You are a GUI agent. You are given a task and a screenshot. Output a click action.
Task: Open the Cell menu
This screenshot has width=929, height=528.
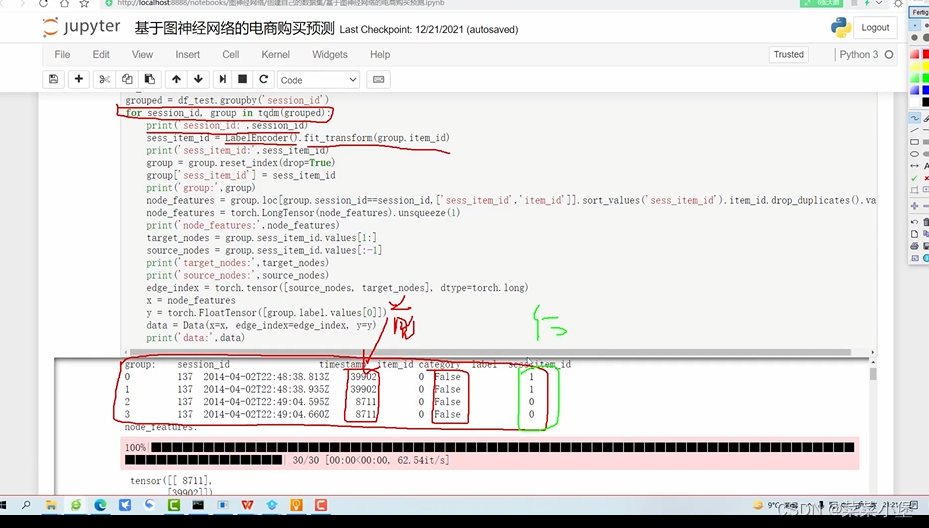(230, 55)
